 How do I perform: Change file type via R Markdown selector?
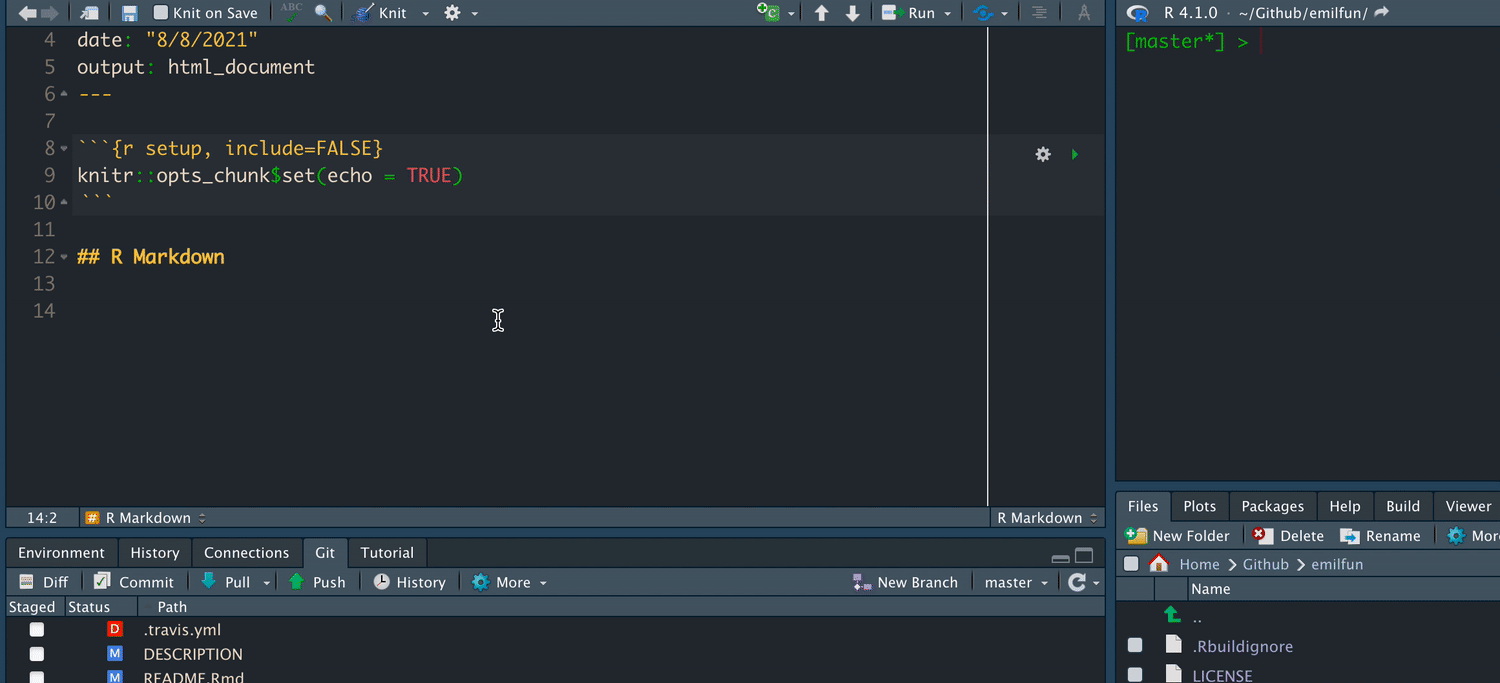point(1047,518)
